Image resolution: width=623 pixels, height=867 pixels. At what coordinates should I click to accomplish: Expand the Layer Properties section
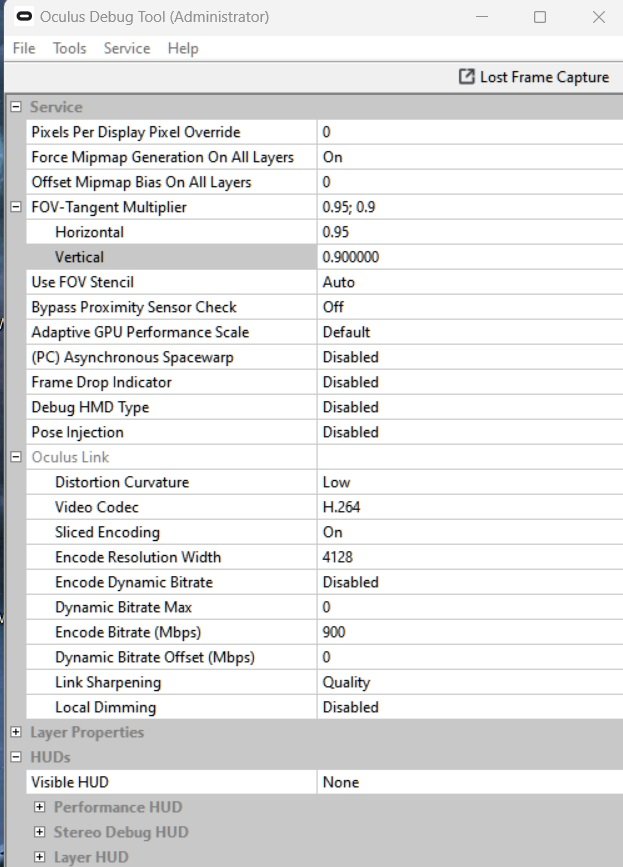(16, 732)
